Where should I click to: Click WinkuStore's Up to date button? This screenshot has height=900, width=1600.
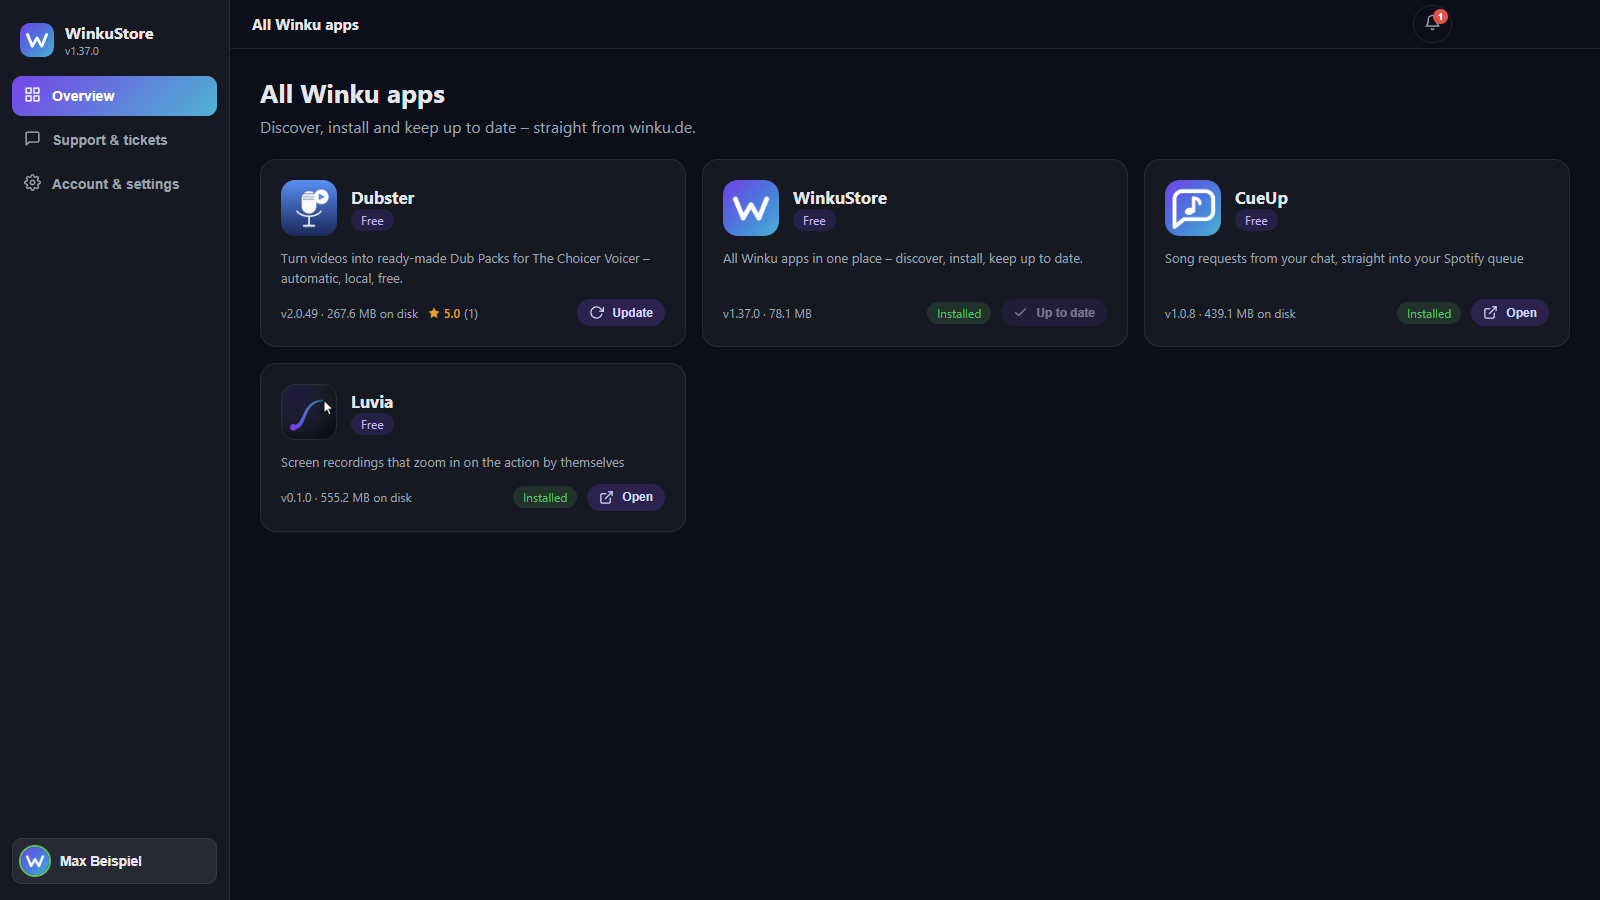pyautogui.click(x=1054, y=313)
